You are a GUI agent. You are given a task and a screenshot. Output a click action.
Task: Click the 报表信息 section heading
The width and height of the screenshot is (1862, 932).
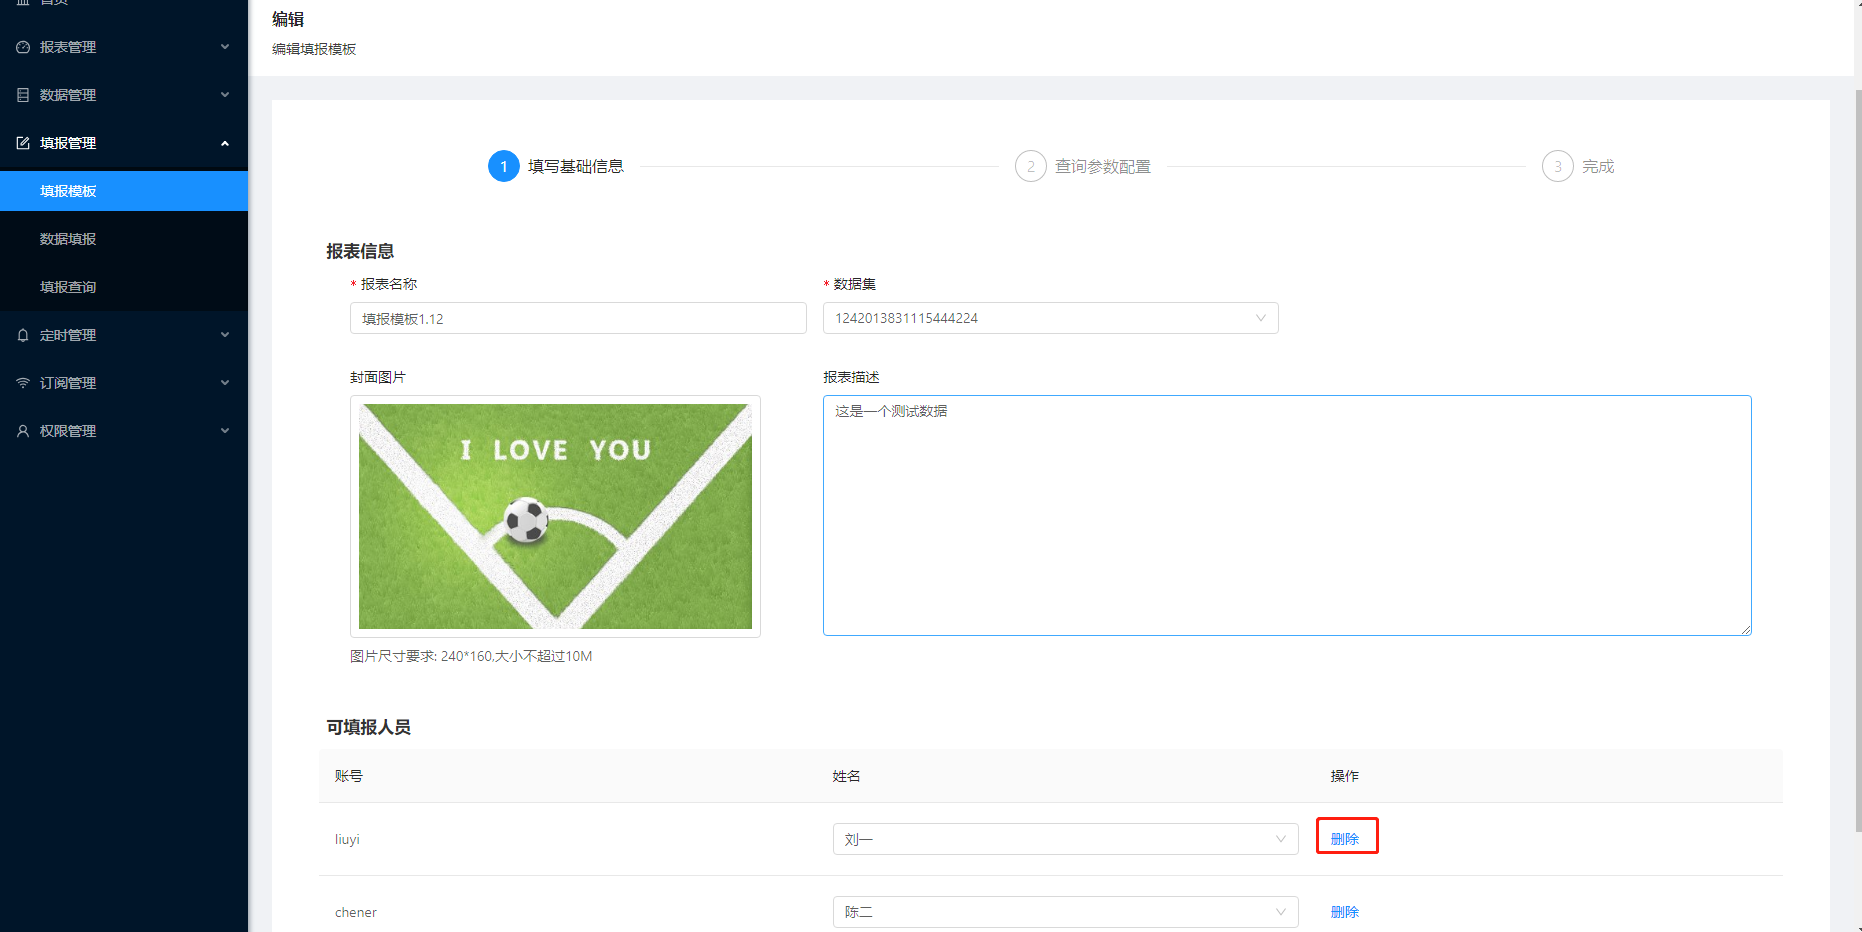tap(360, 251)
